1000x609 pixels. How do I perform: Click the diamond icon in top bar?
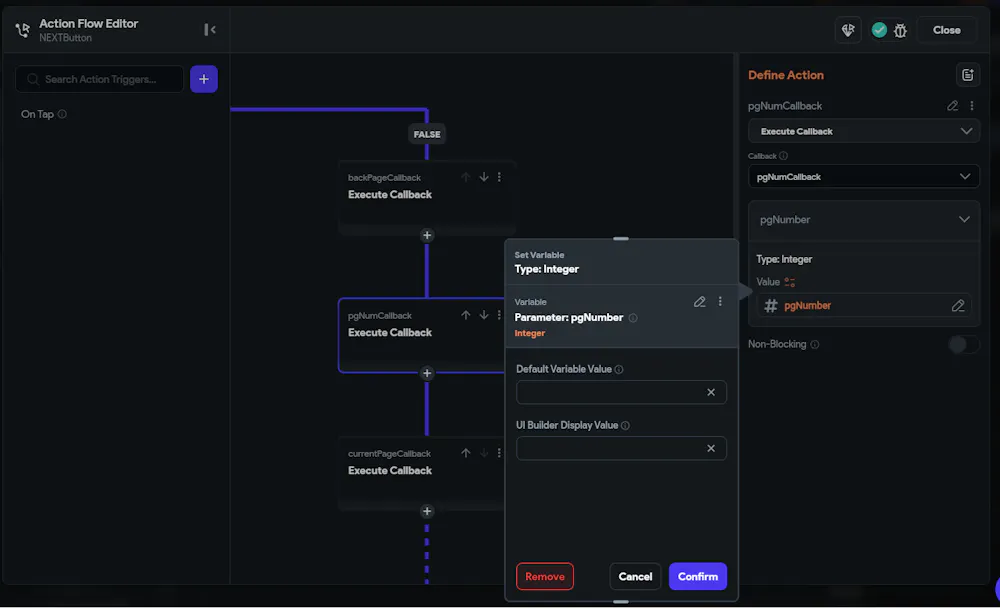pyautogui.click(x=848, y=30)
